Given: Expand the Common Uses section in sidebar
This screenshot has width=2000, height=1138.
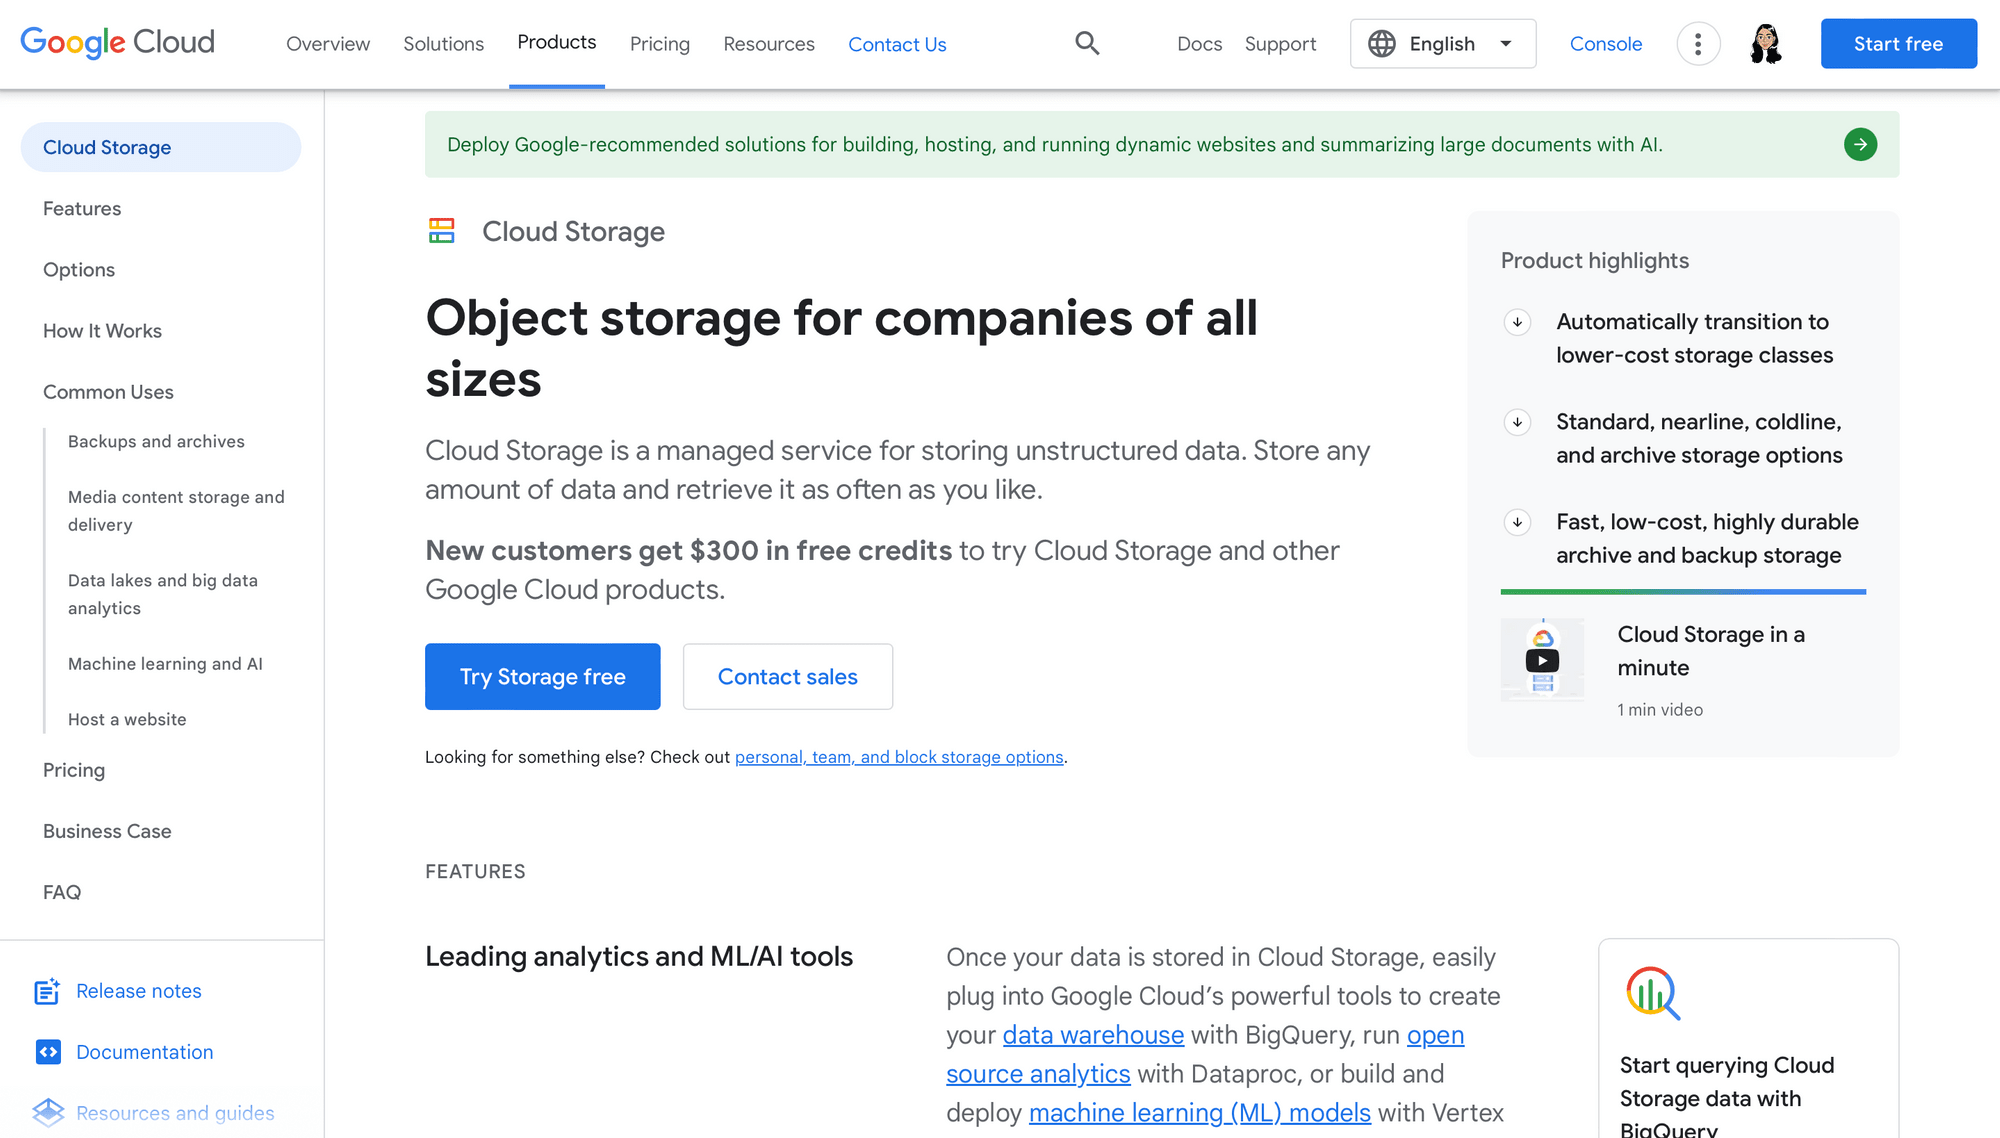Looking at the screenshot, I should (x=109, y=391).
